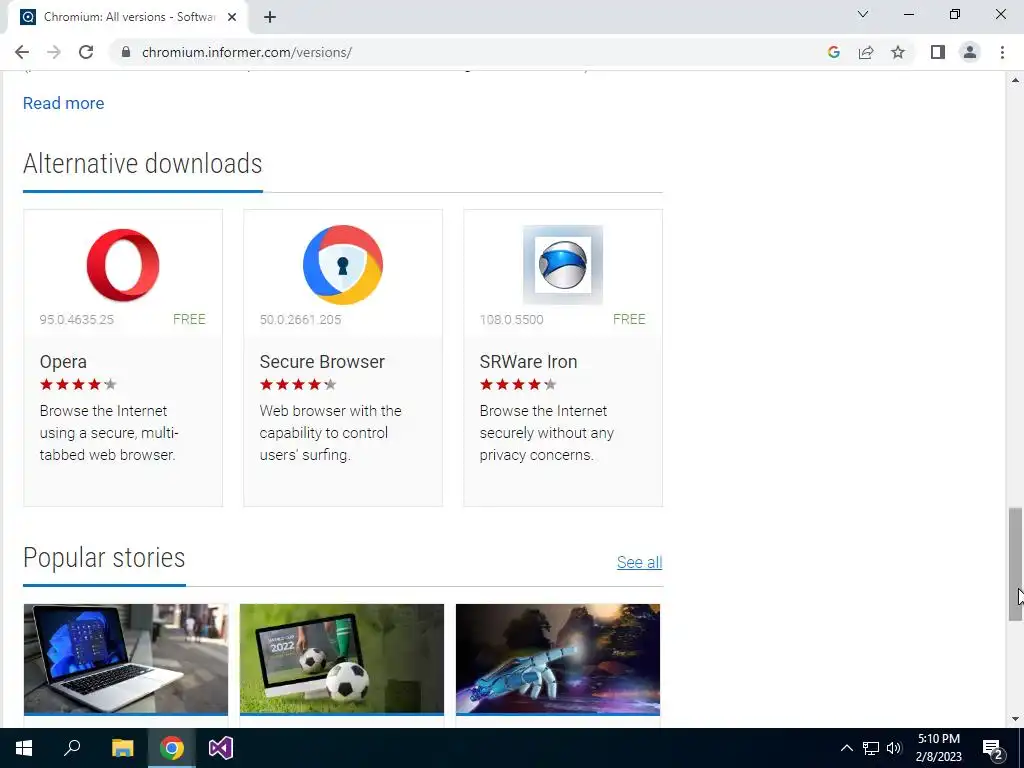Click the Opera logo icon

123,265
